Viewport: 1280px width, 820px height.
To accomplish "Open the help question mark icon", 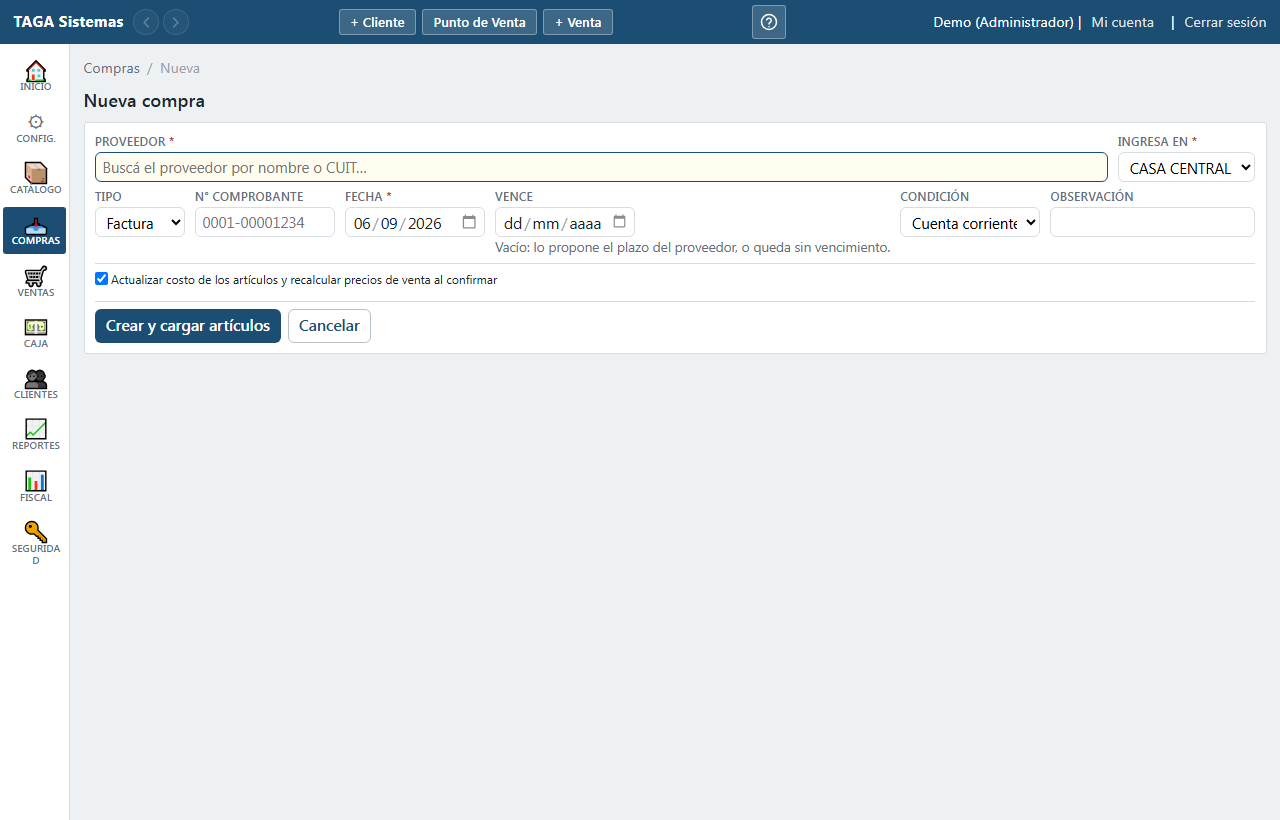I will click(769, 22).
